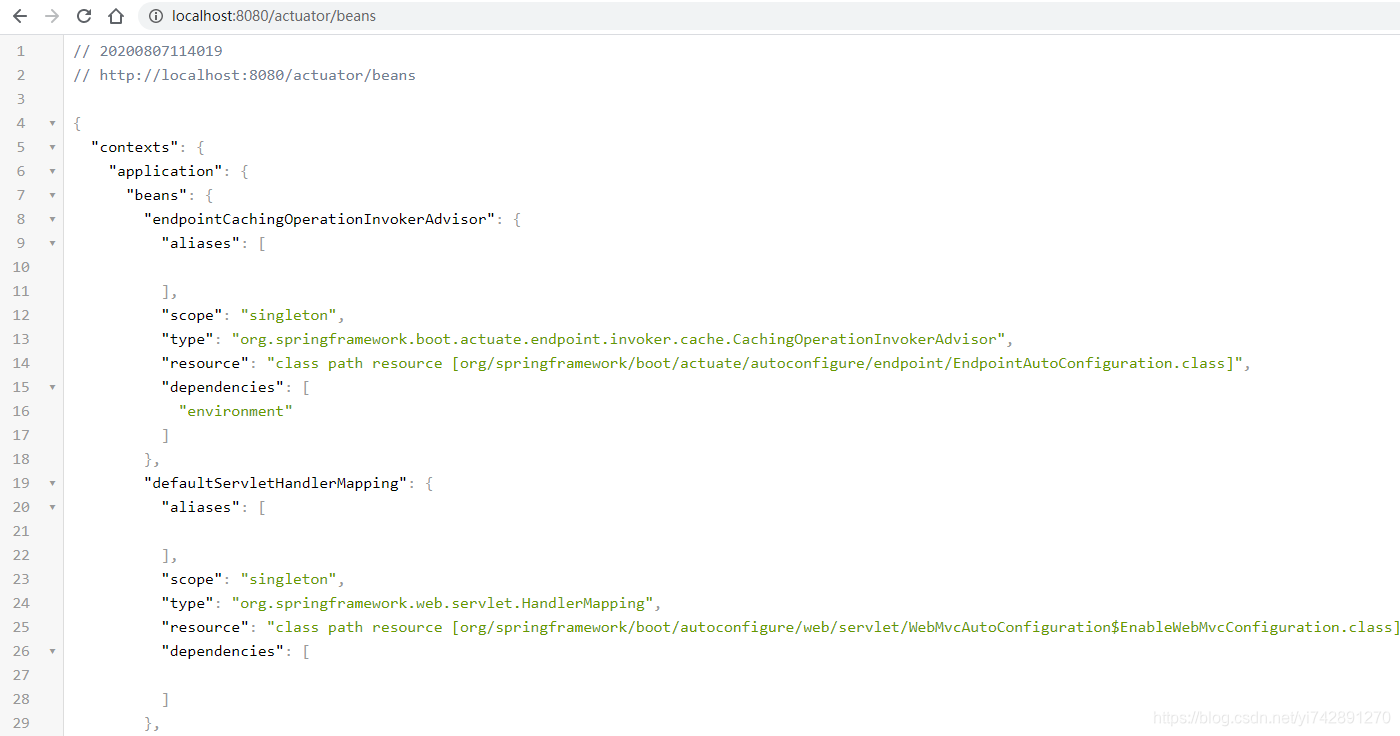Click the "singleton" value on line 12
This screenshot has height=736, width=1400.
click(288, 315)
